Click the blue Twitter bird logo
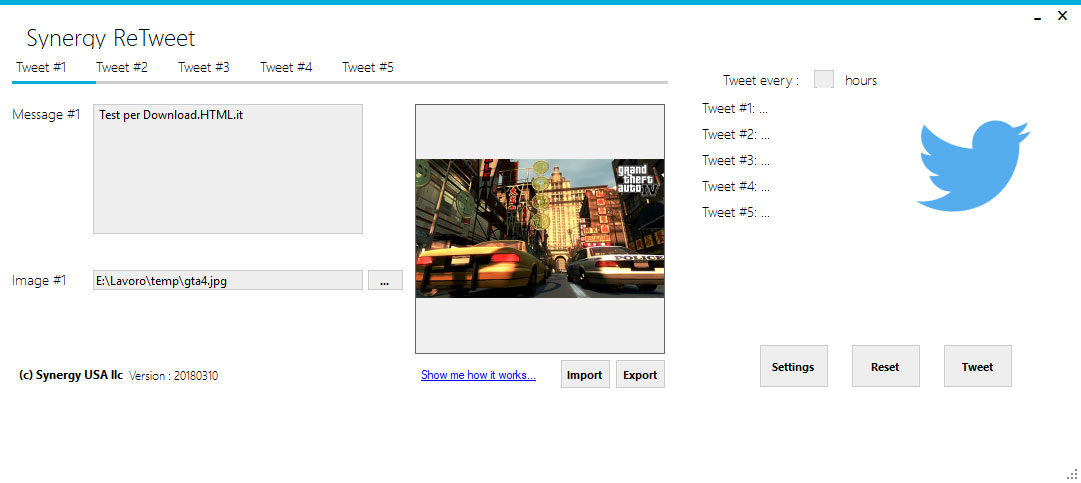 [973, 165]
